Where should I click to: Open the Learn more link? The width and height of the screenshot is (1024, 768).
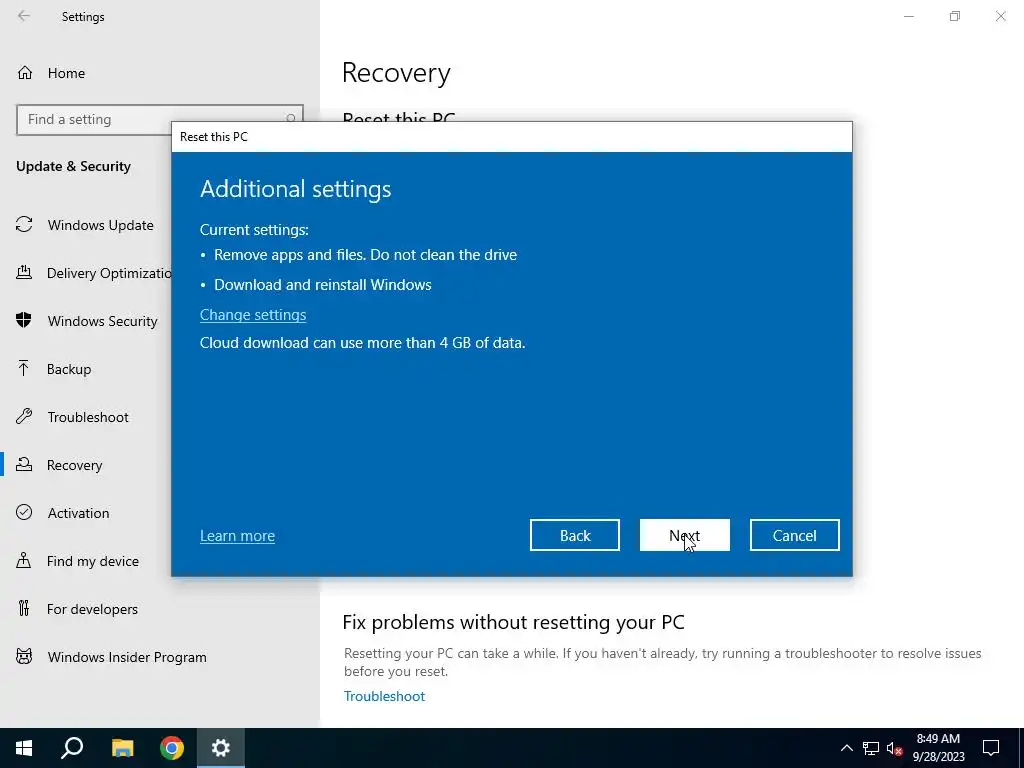[237, 536]
